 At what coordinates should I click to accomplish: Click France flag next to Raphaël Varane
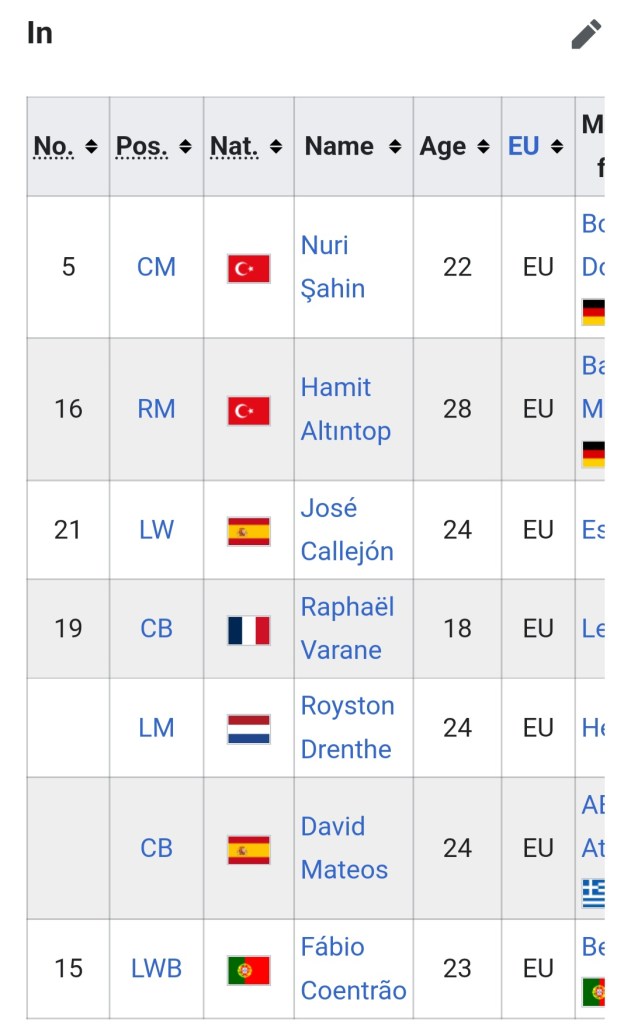click(248, 629)
